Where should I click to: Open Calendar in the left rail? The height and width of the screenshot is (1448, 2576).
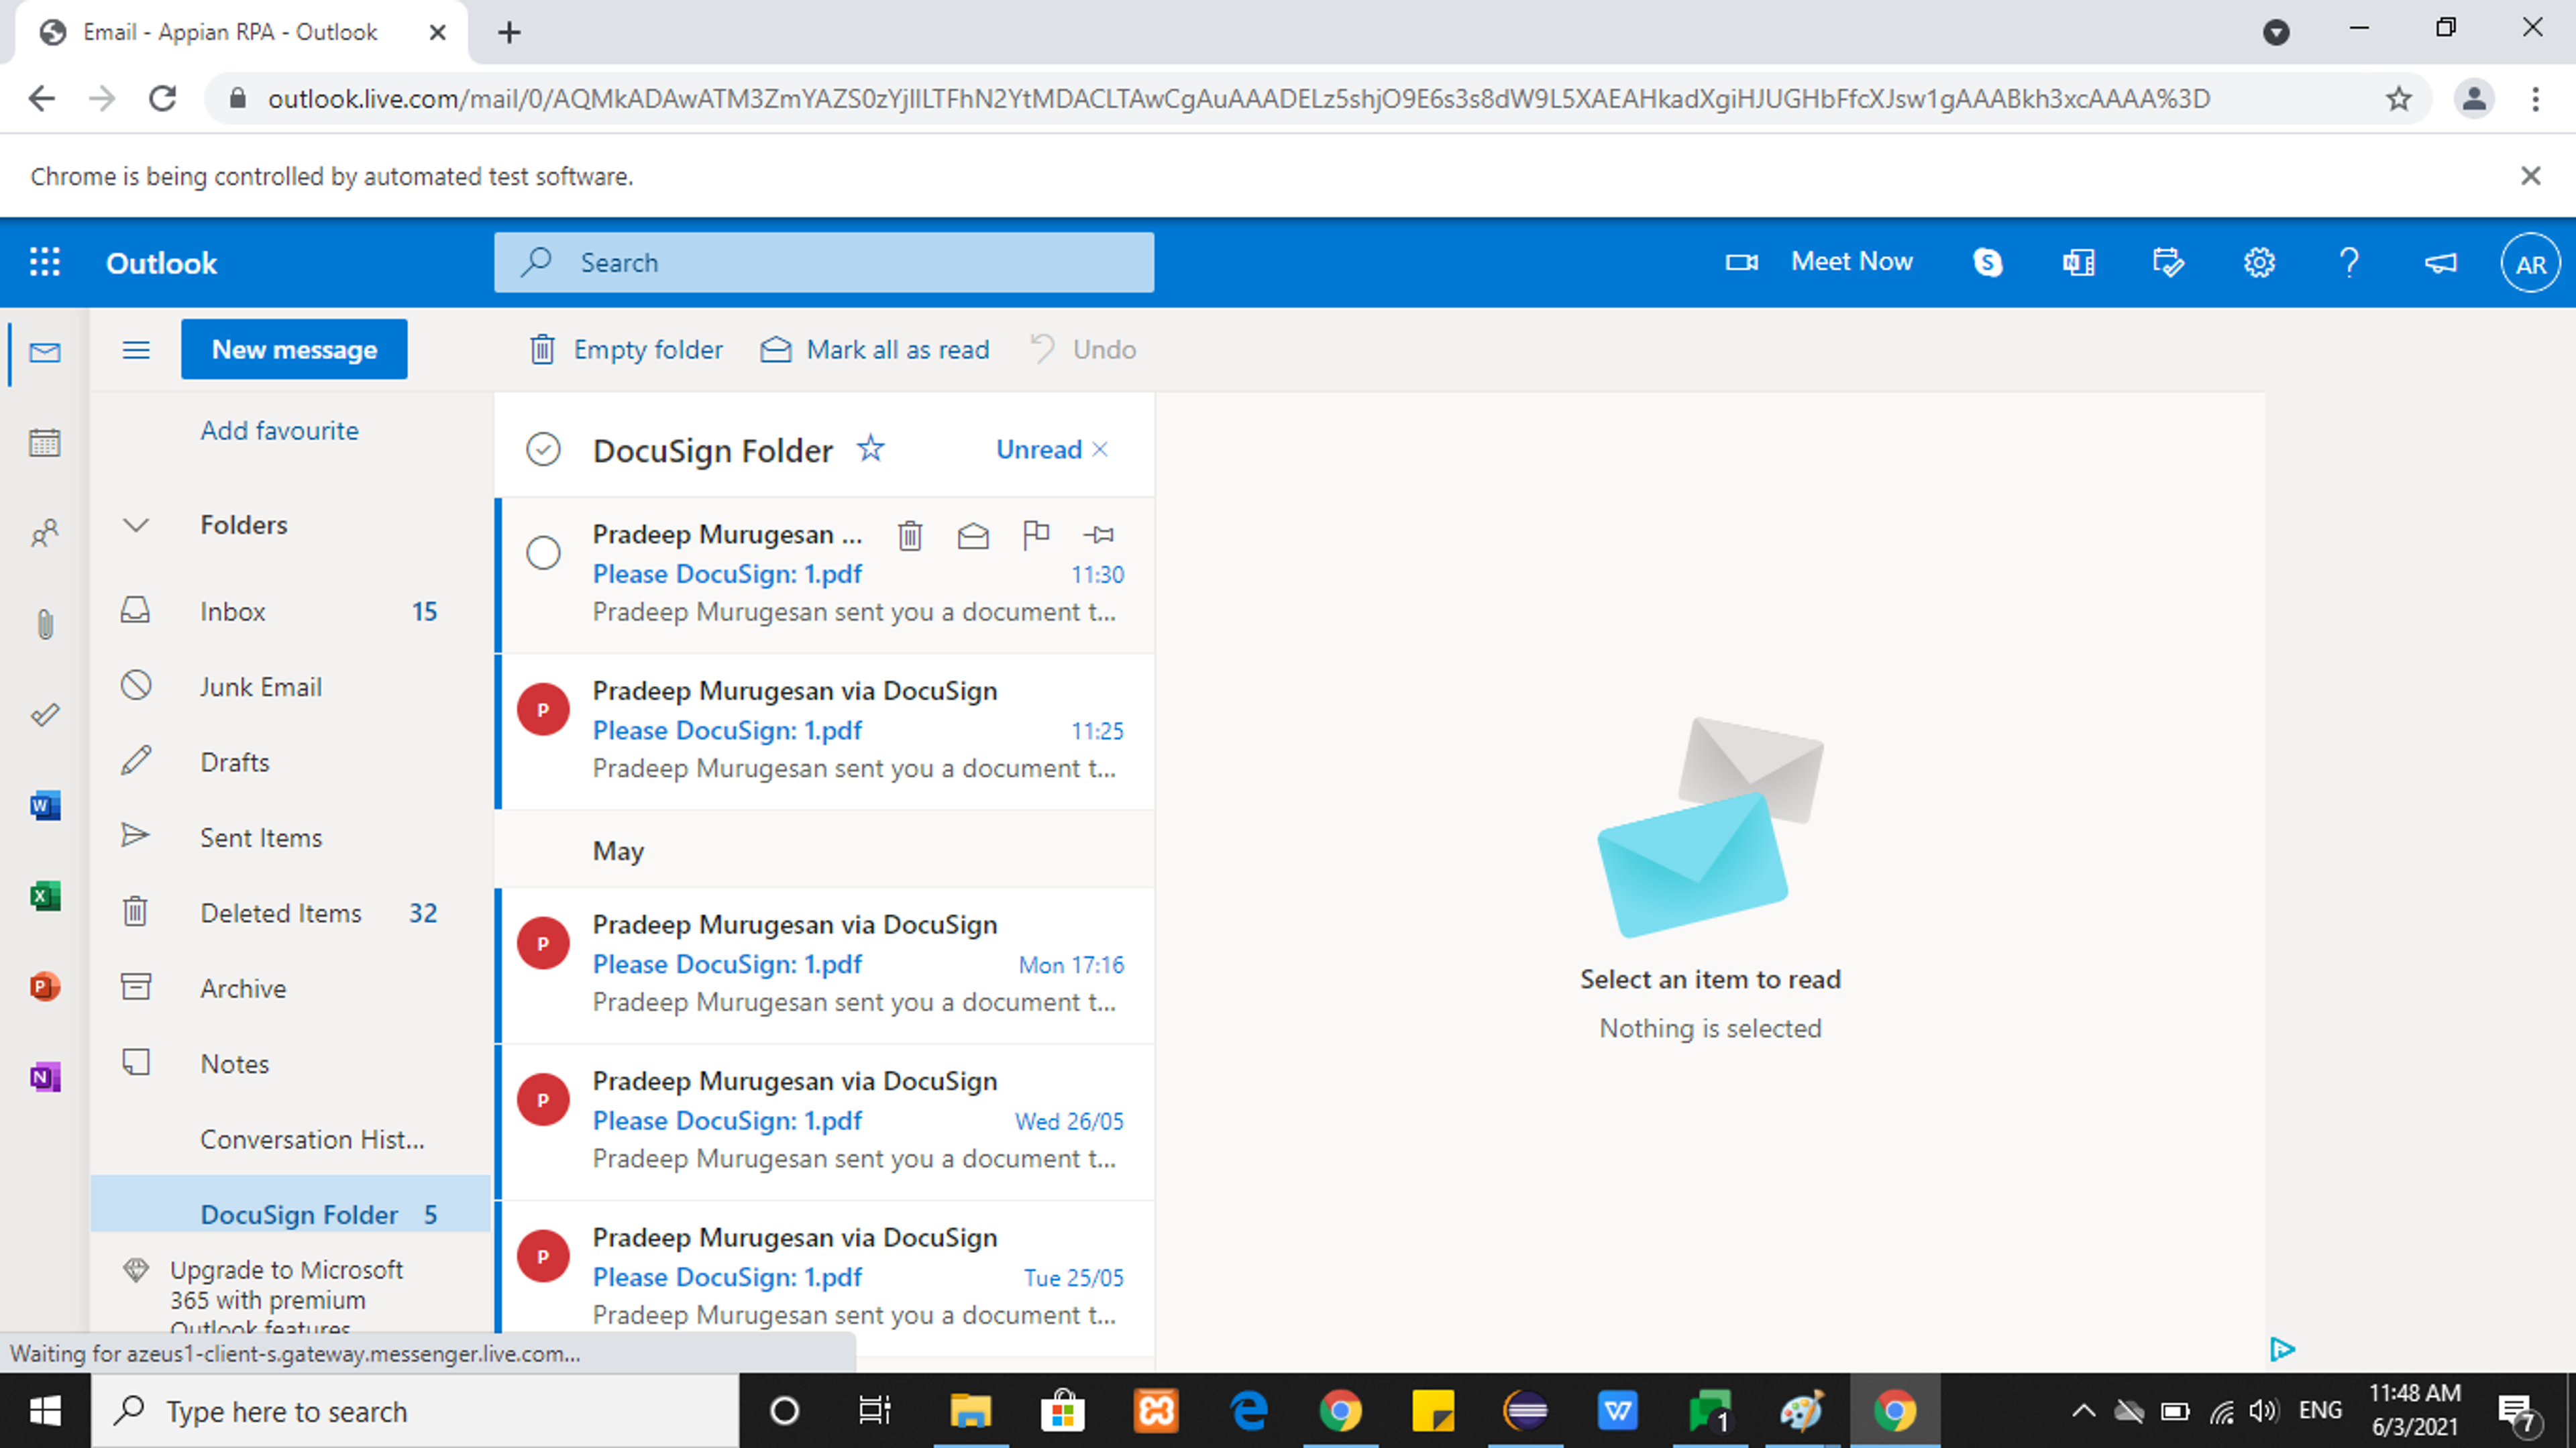(45, 442)
